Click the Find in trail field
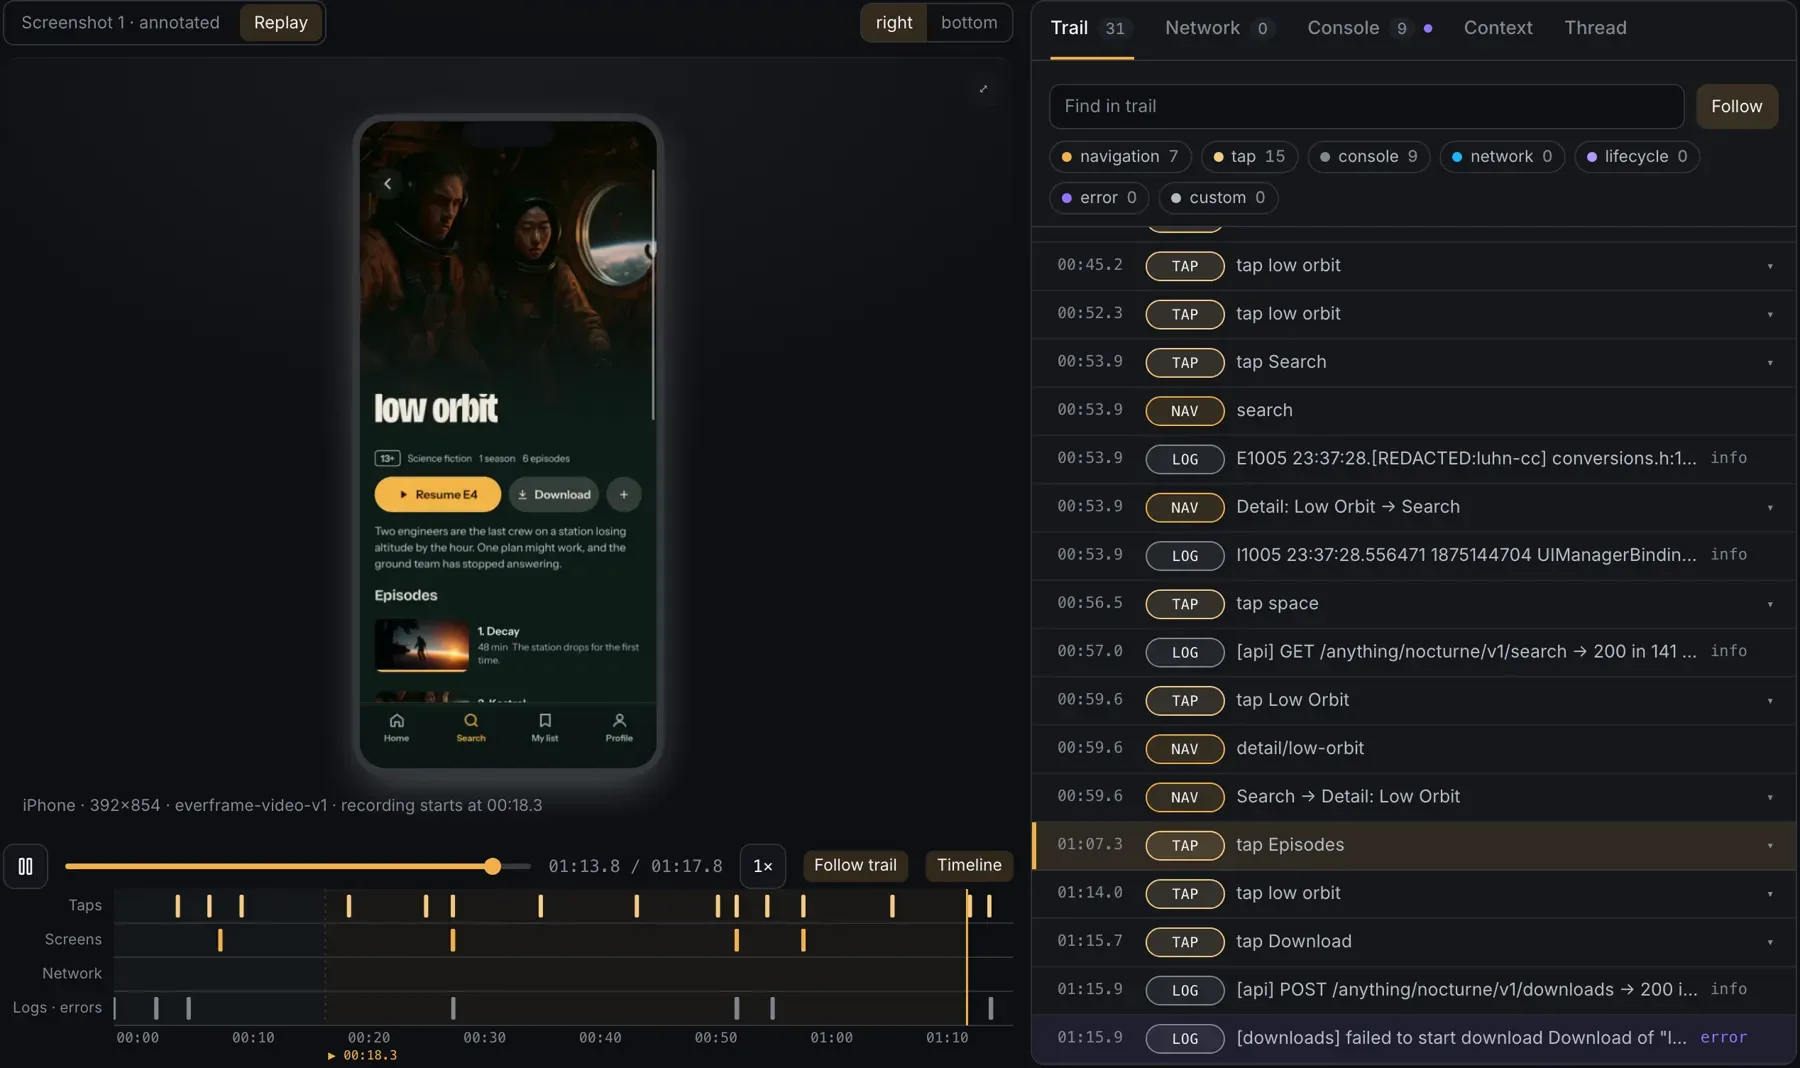 [1366, 106]
